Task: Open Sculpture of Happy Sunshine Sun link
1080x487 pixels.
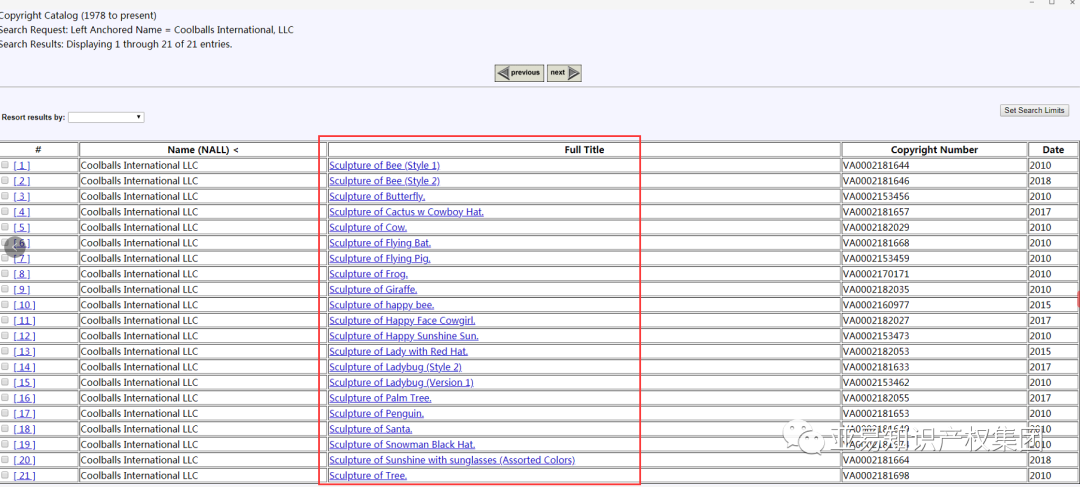Action: [404, 335]
